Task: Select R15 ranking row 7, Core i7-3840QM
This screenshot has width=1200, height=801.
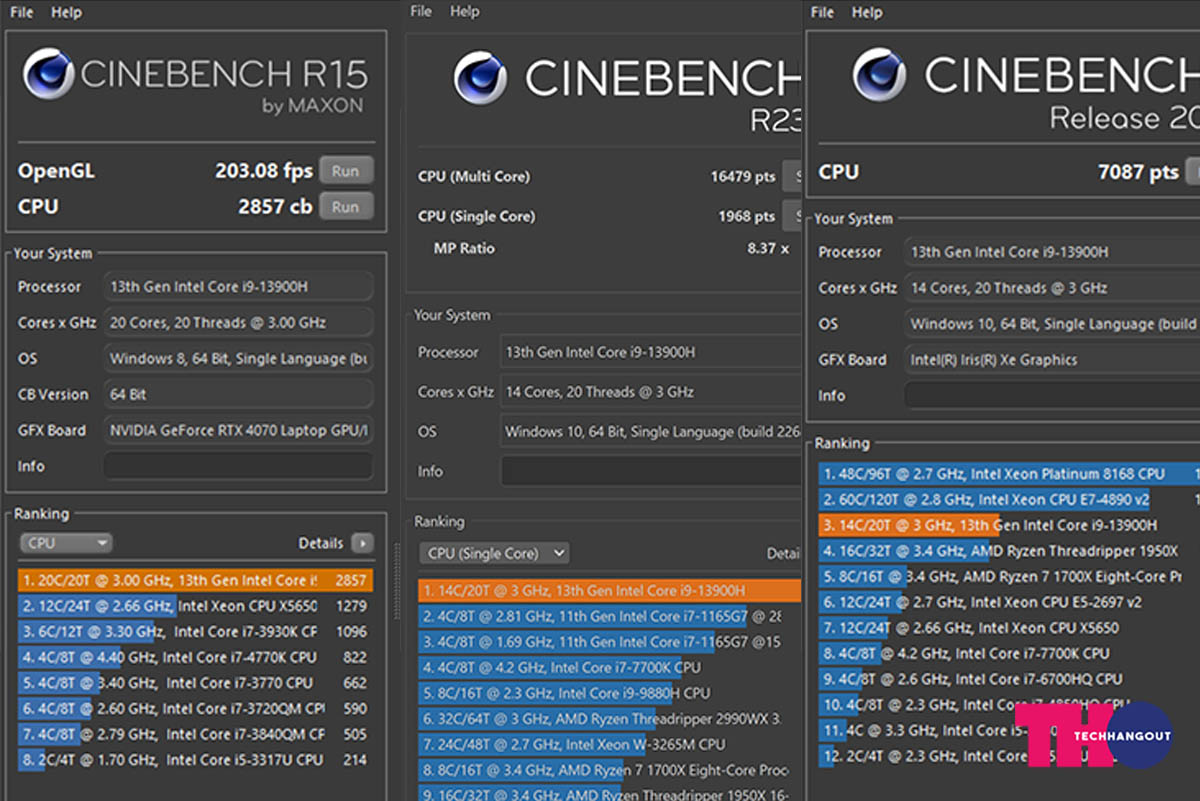Action: tap(195, 734)
